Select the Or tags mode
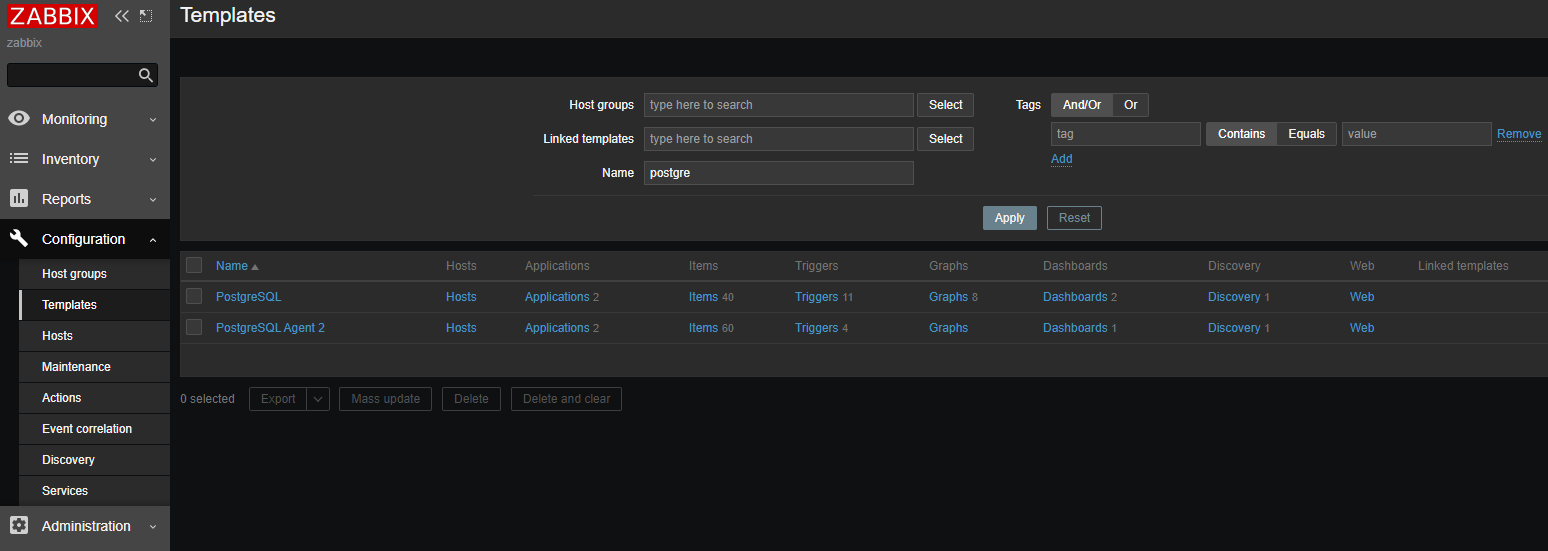 [1130, 105]
